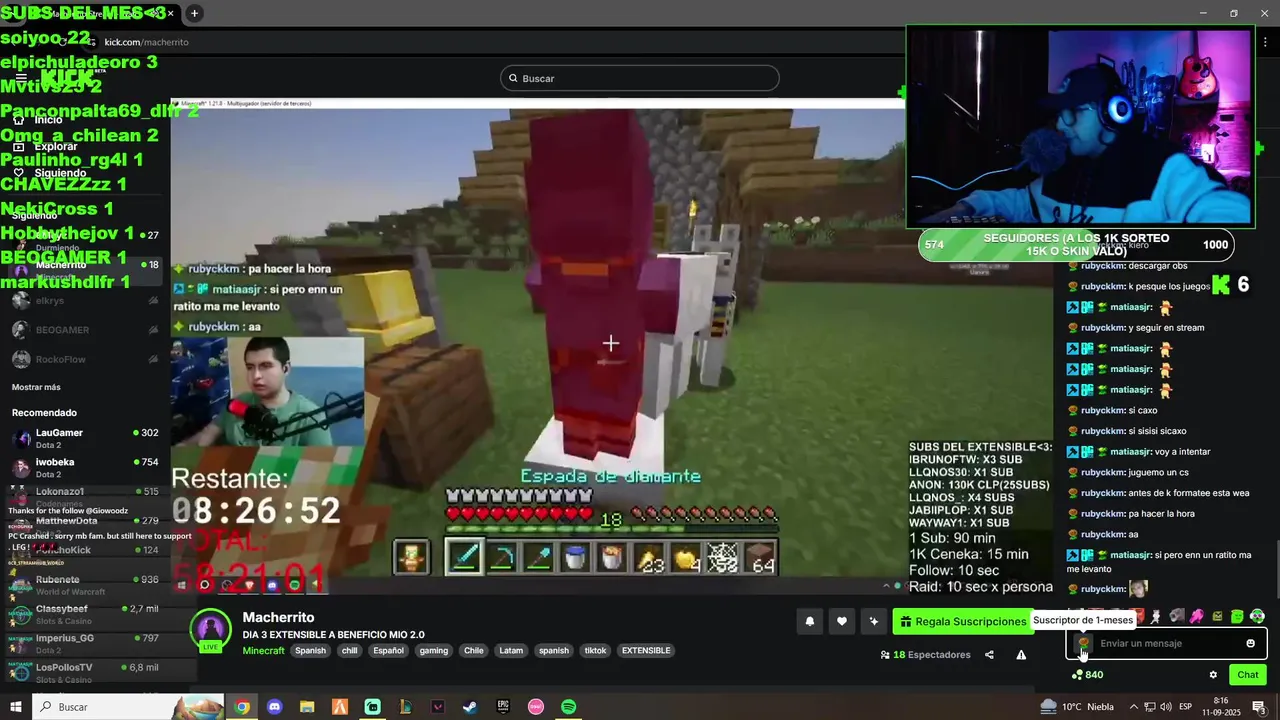The width and height of the screenshot is (1280, 720).
Task: Follow Macherrito with the heart button
Action: [842, 621]
